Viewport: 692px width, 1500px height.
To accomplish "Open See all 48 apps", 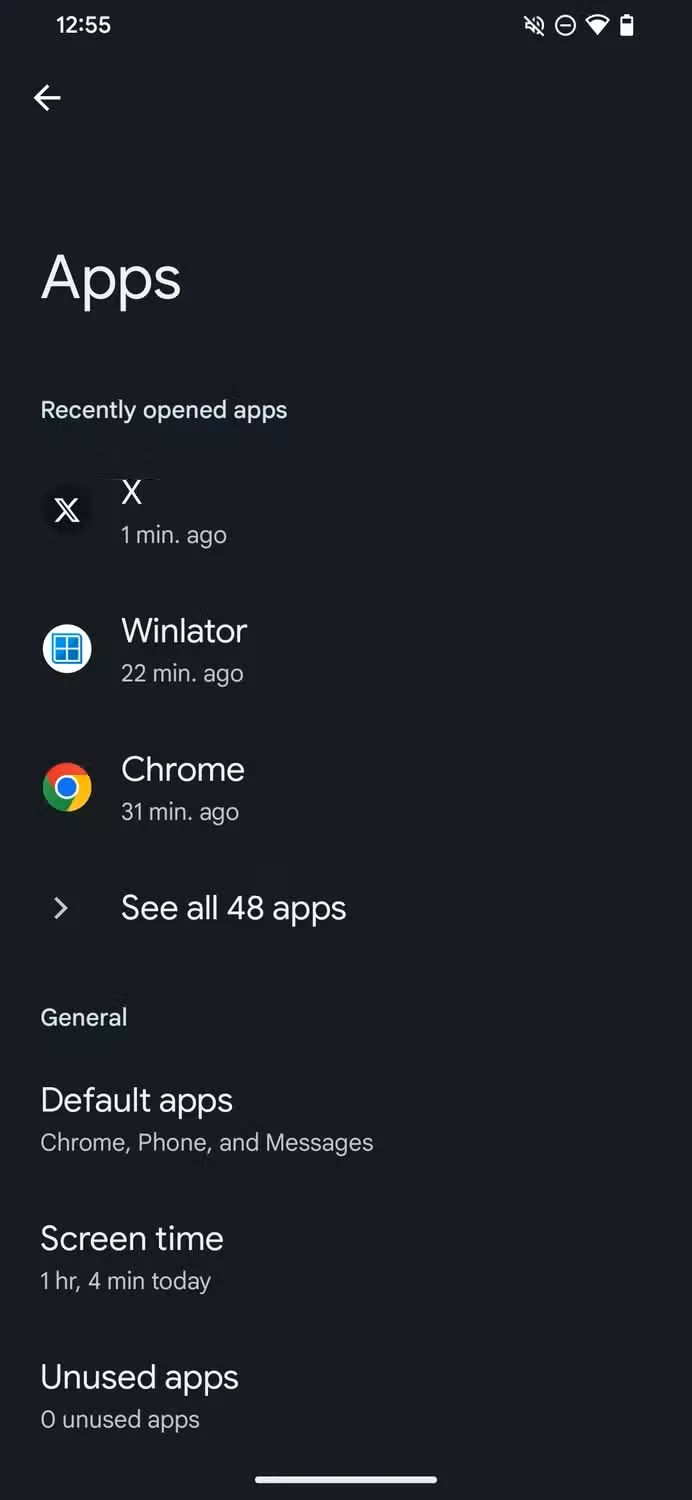I will 233,908.
